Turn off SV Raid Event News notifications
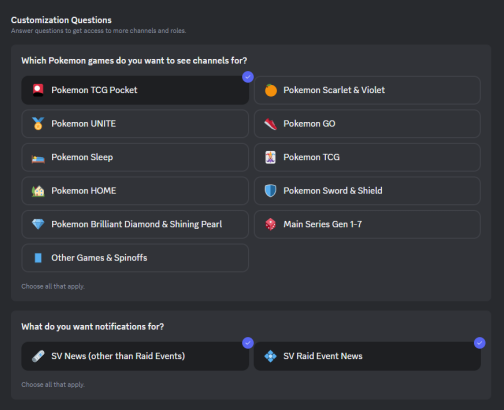The image size is (504, 410). (367, 356)
